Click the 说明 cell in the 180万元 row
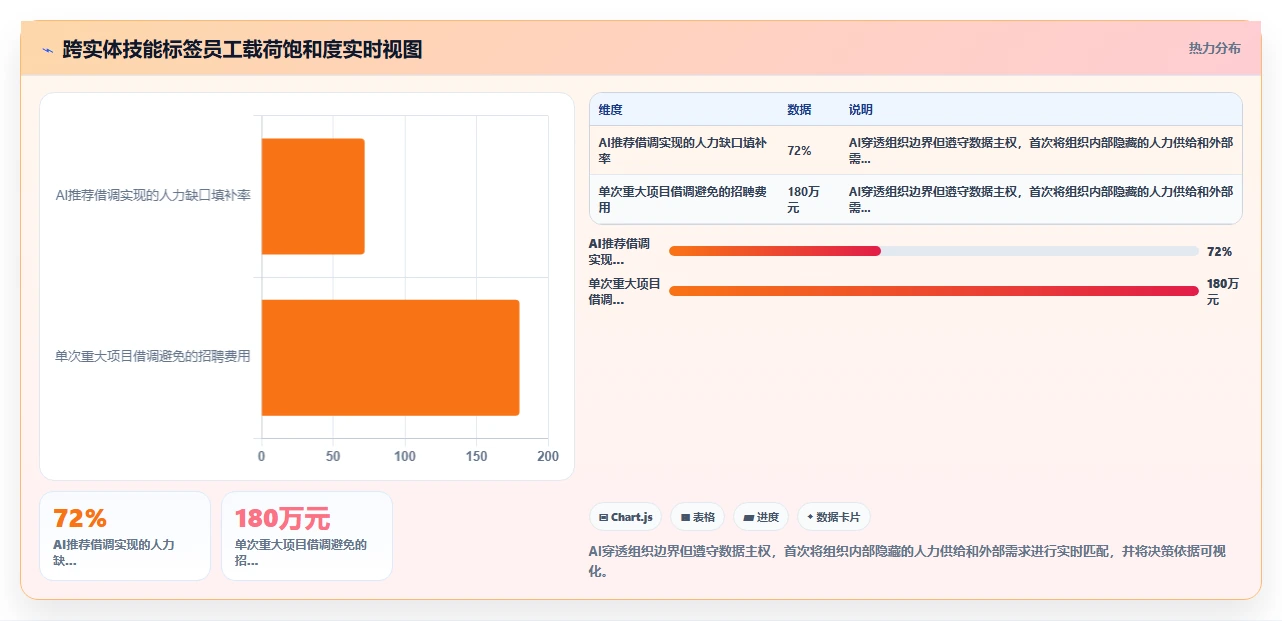This screenshot has width=1282, height=621. 1041,200
